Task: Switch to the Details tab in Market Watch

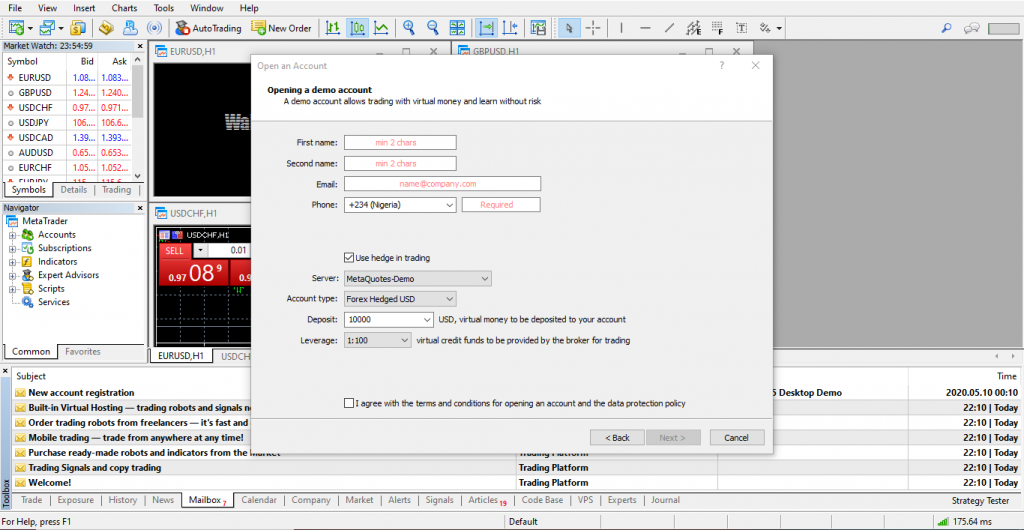Action: point(74,190)
